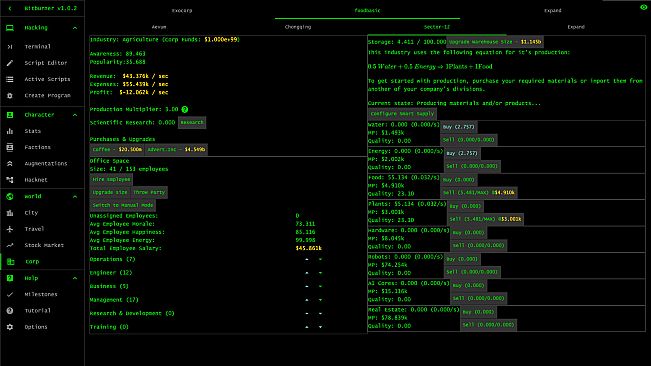651x366 pixels.
Task: Buy Coffee for $20.500m
Action: (117, 149)
